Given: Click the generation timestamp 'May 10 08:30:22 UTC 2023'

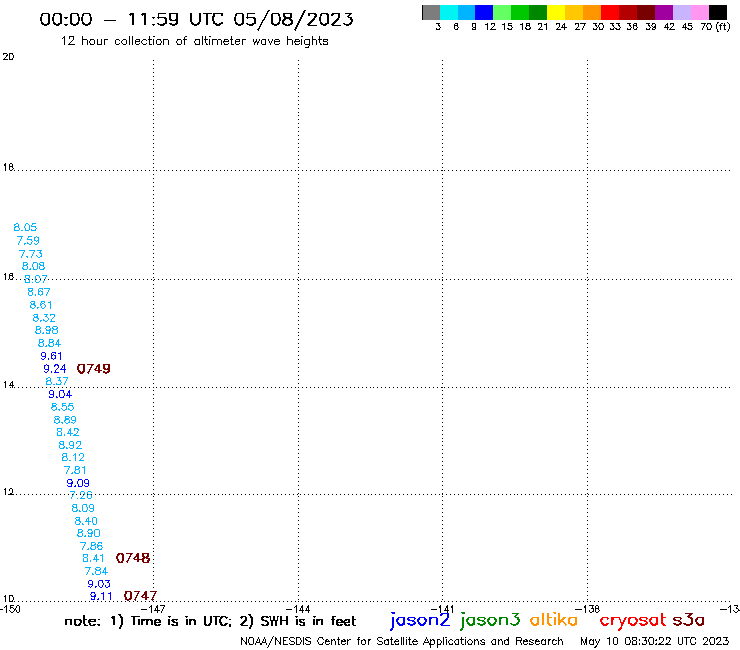Looking at the screenshot, I should coord(655,642).
